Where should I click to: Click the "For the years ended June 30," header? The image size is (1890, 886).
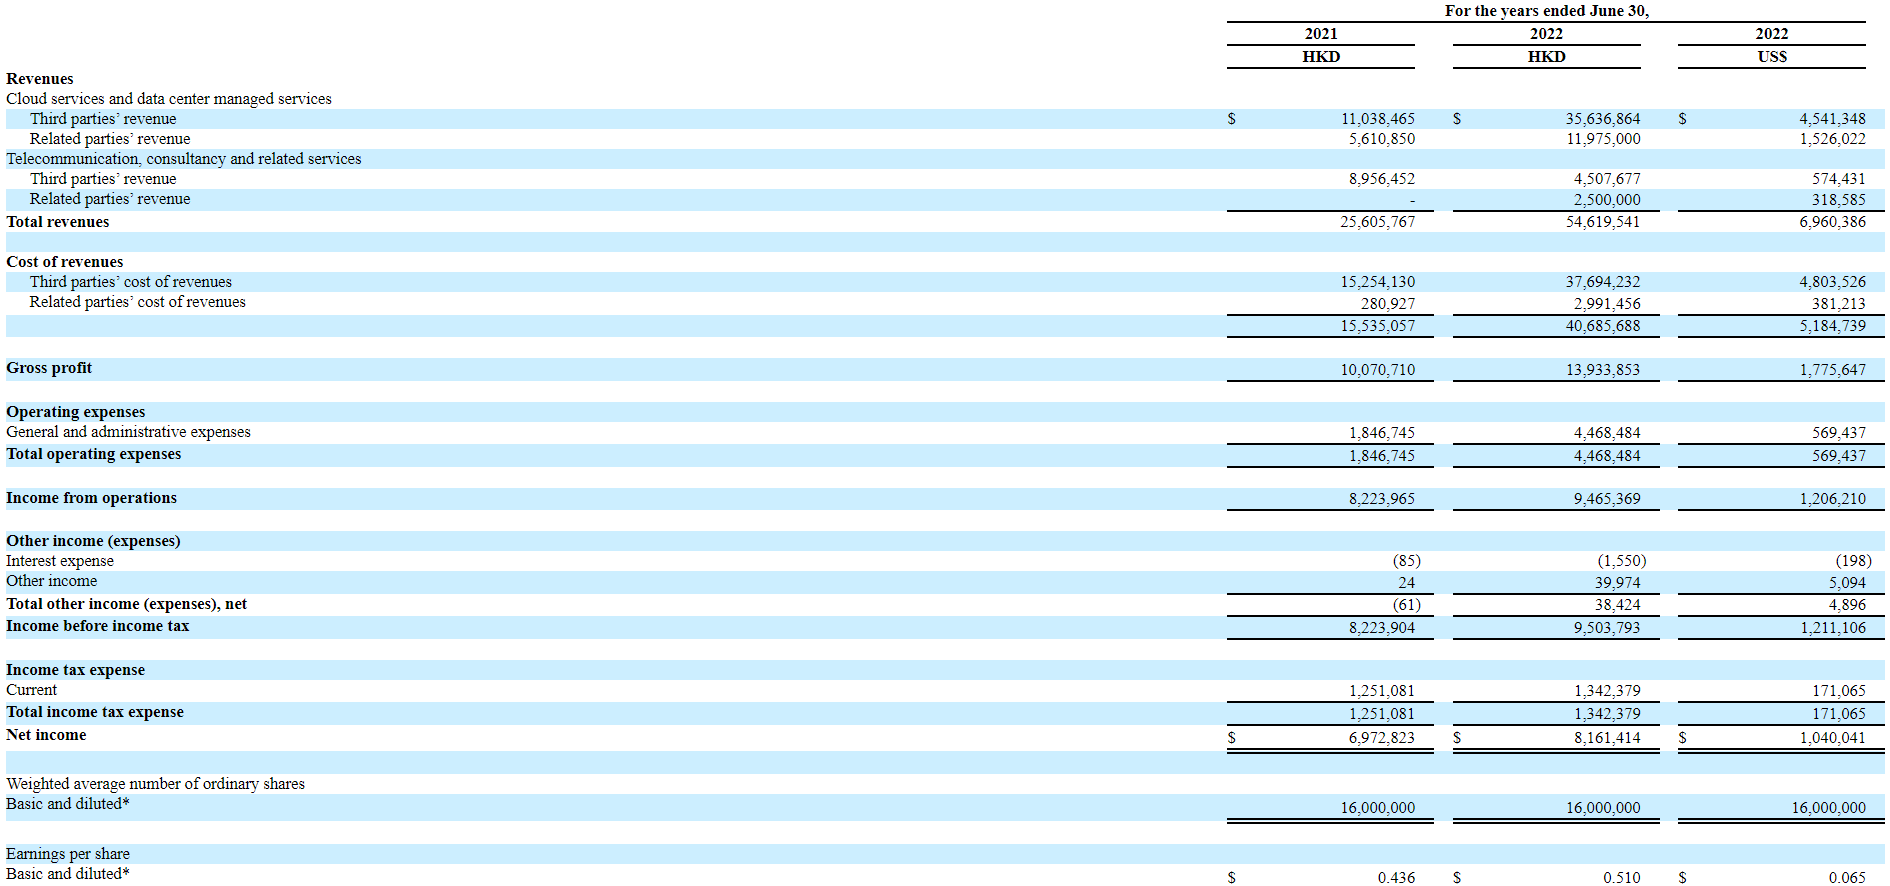1546,11
